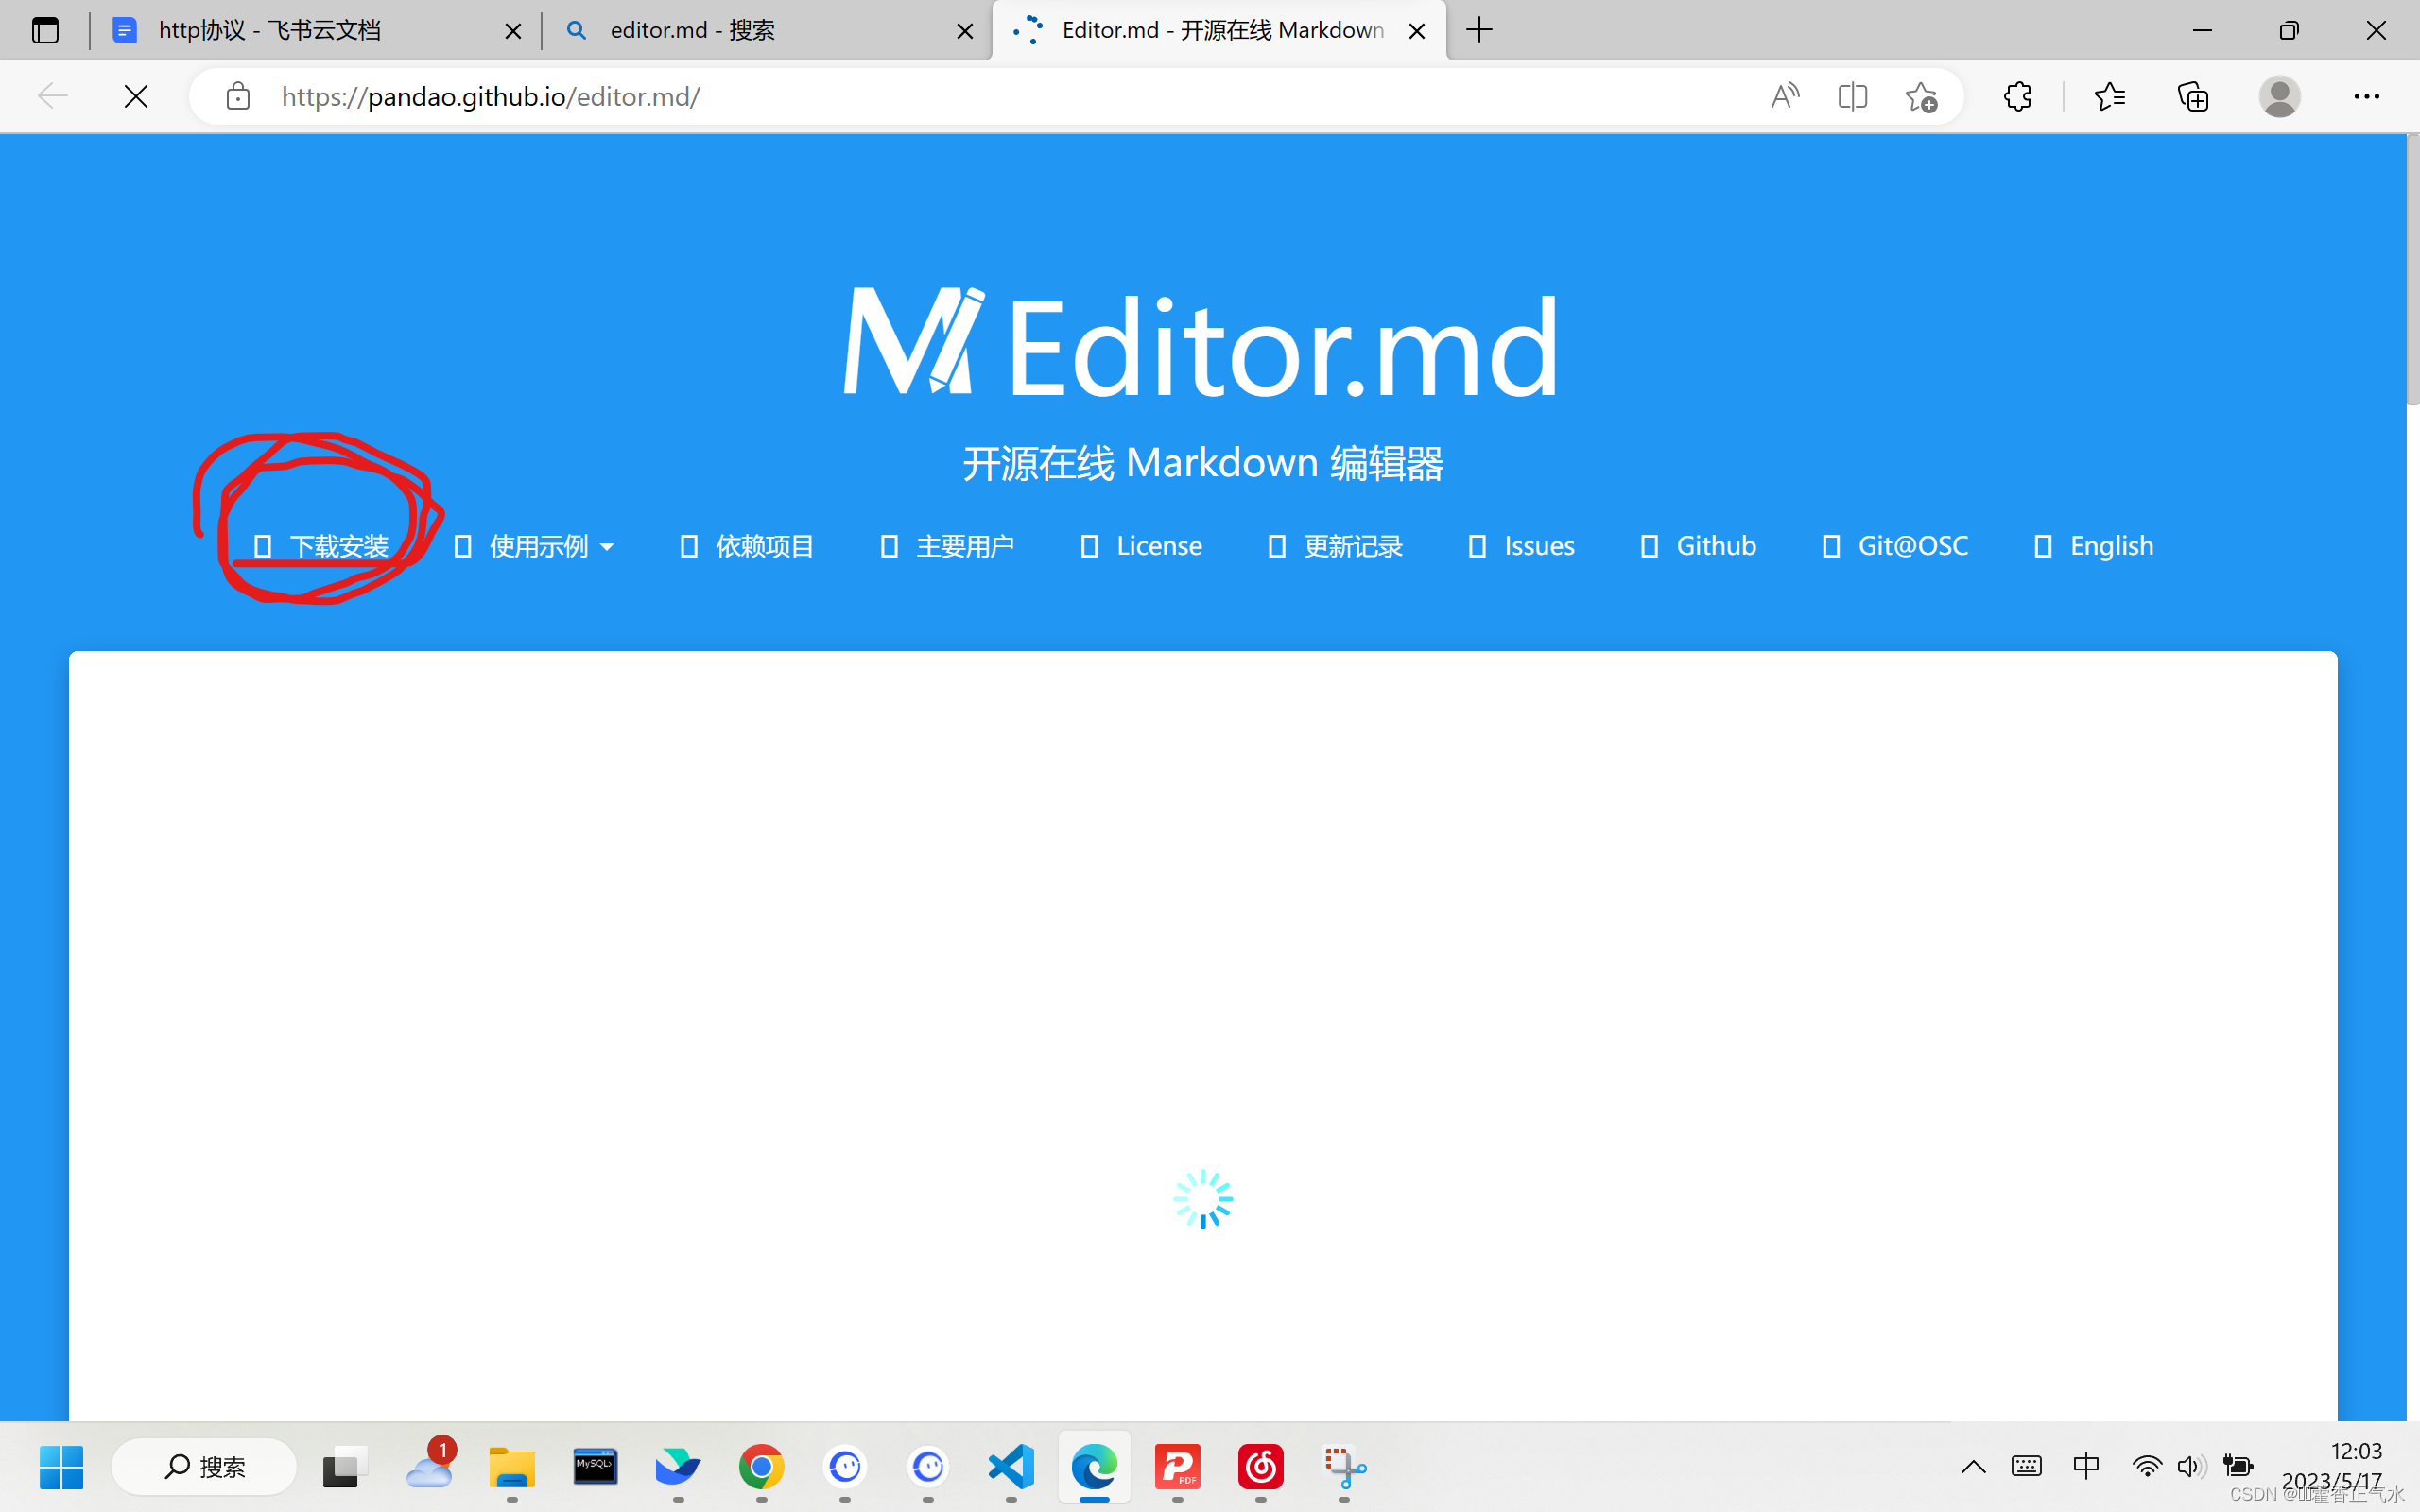This screenshot has height=1512, width=2420.
Task: Open the Favorites list icon
Action: point(2109,96)
